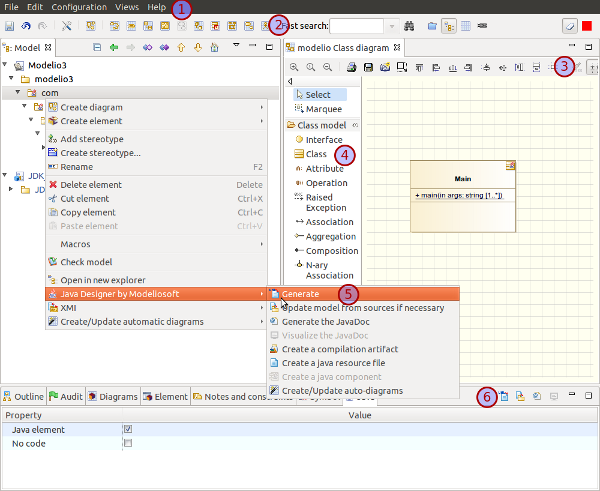Choose the Composition palette tool

326,251
